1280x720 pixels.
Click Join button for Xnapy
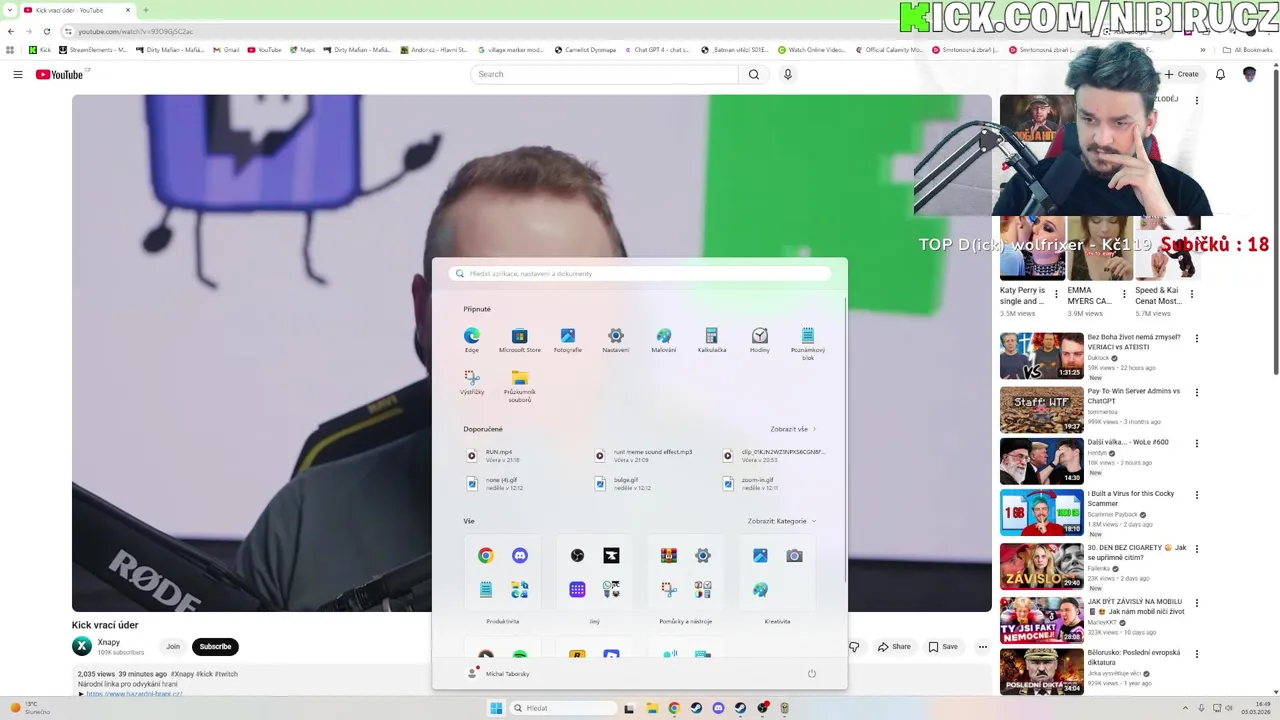[173, 647]
